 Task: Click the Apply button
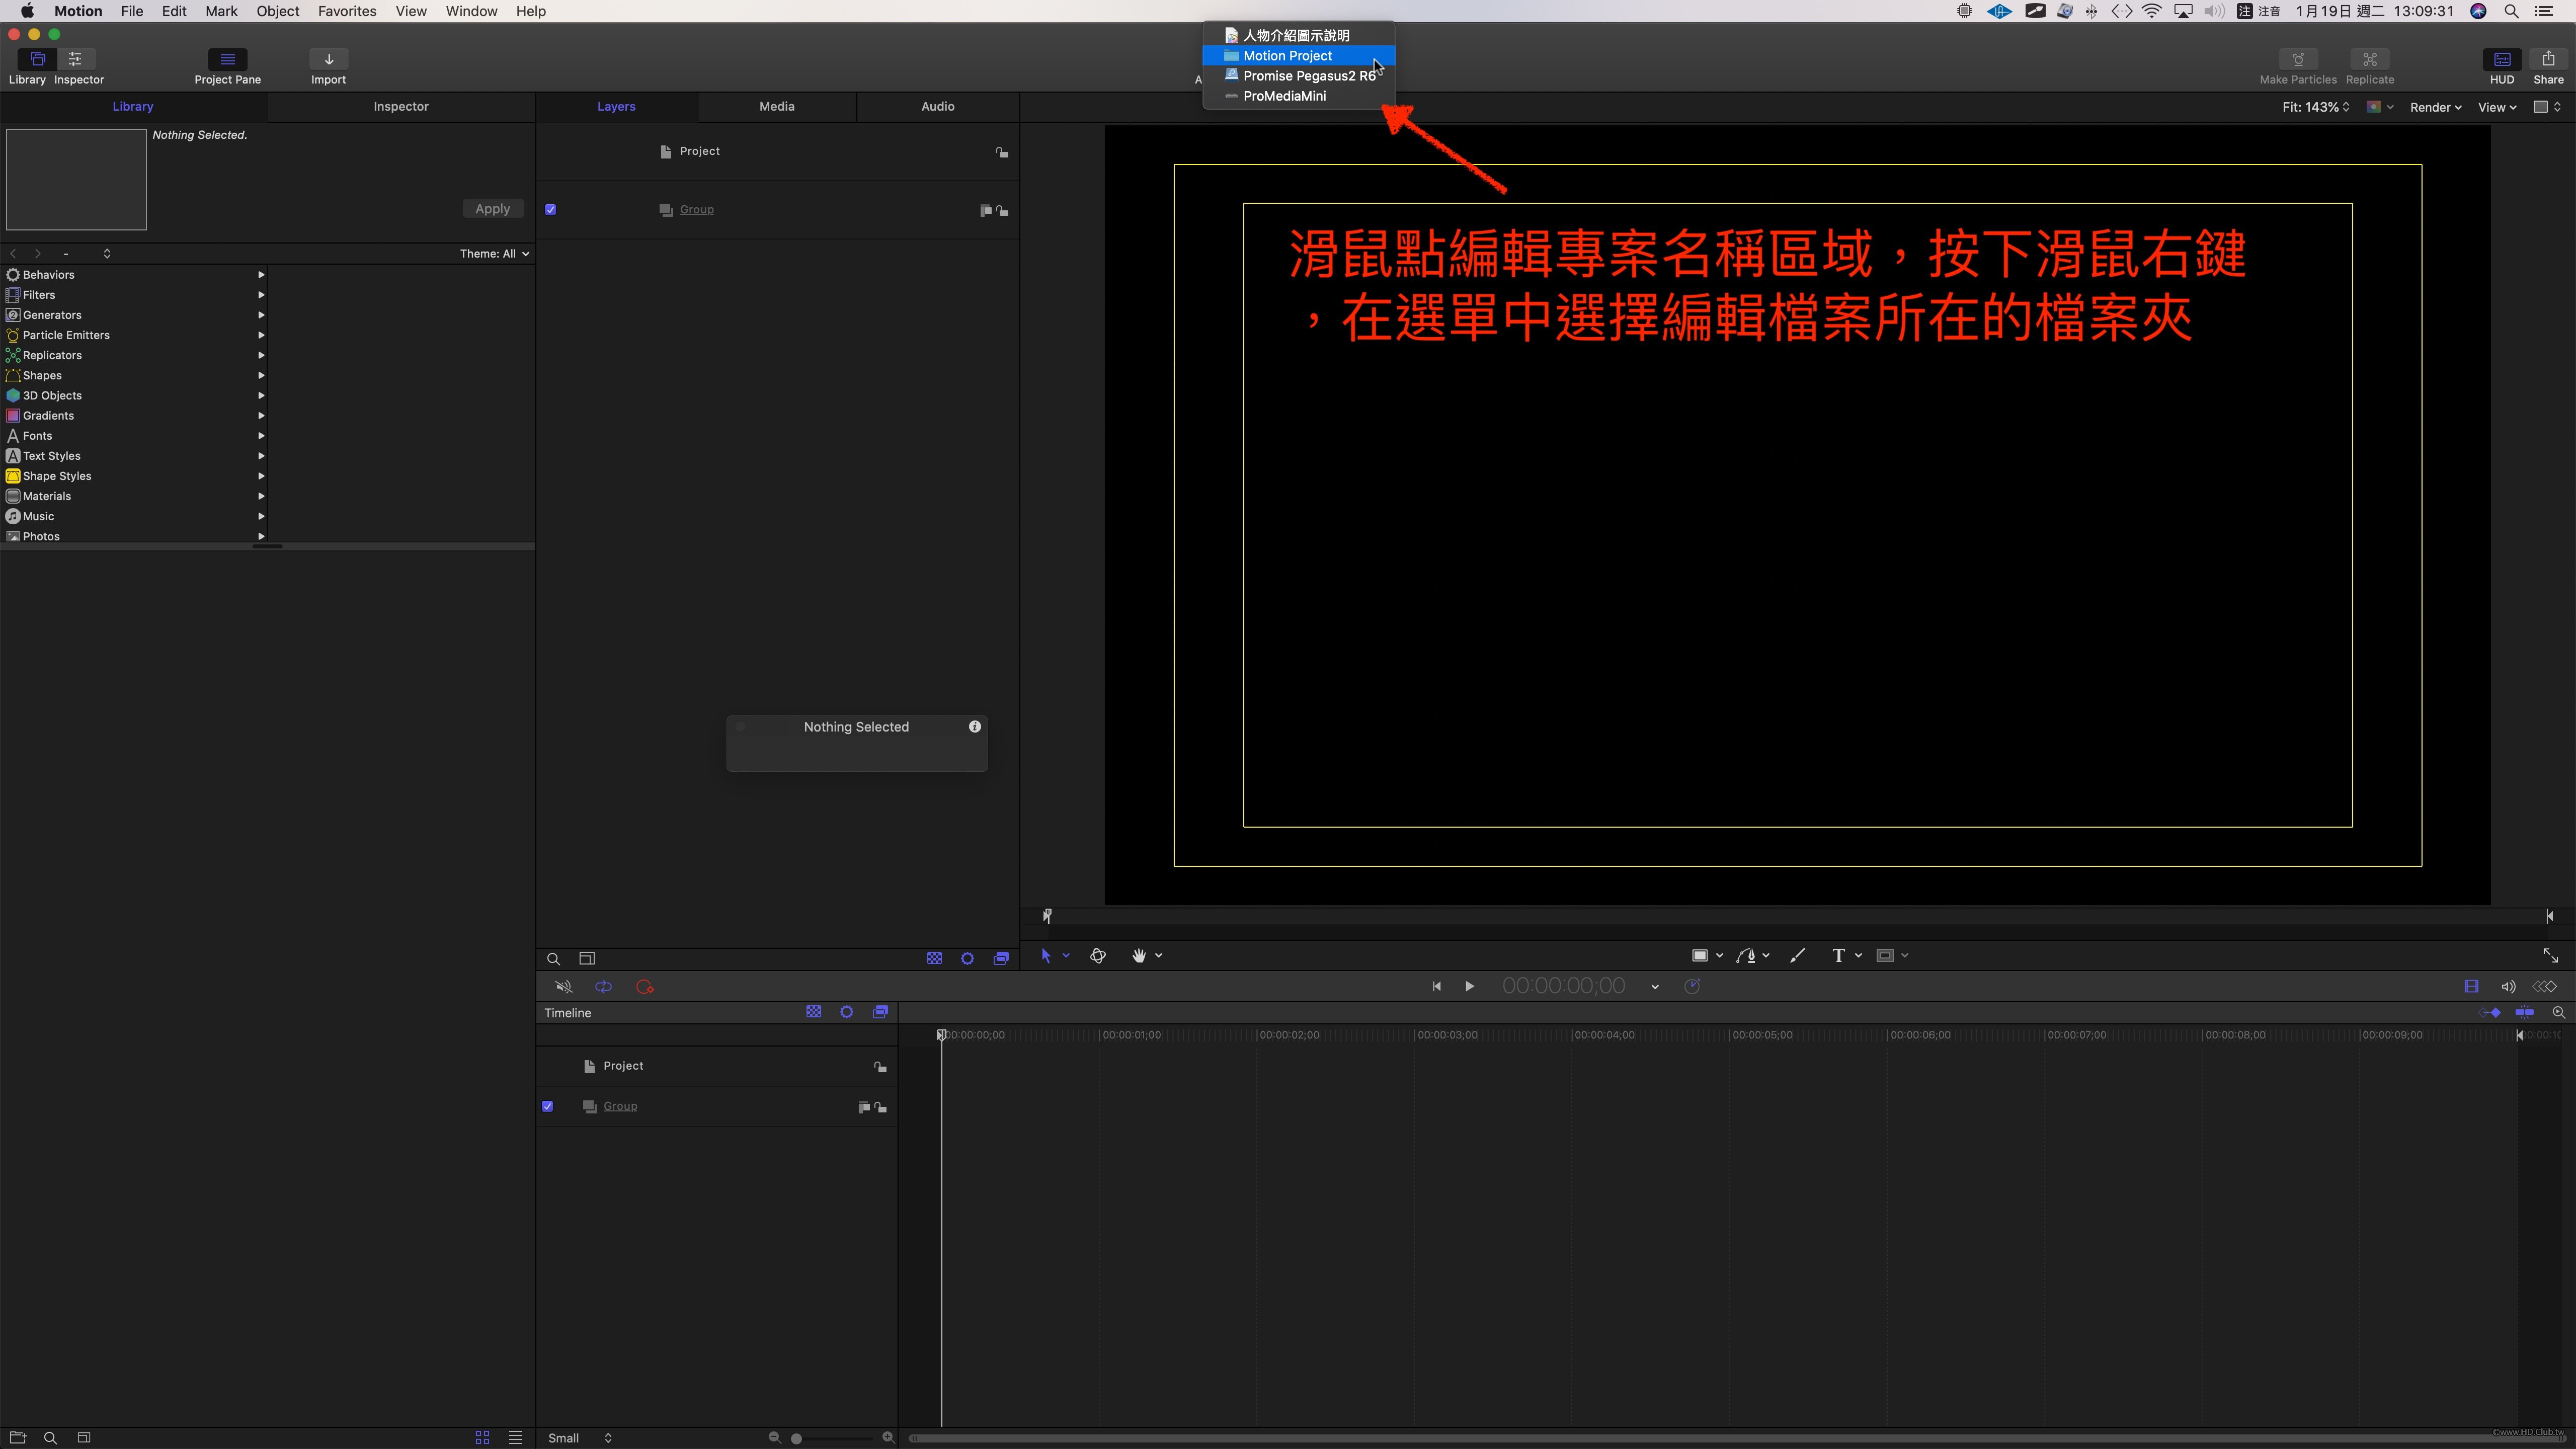(492, 209)
